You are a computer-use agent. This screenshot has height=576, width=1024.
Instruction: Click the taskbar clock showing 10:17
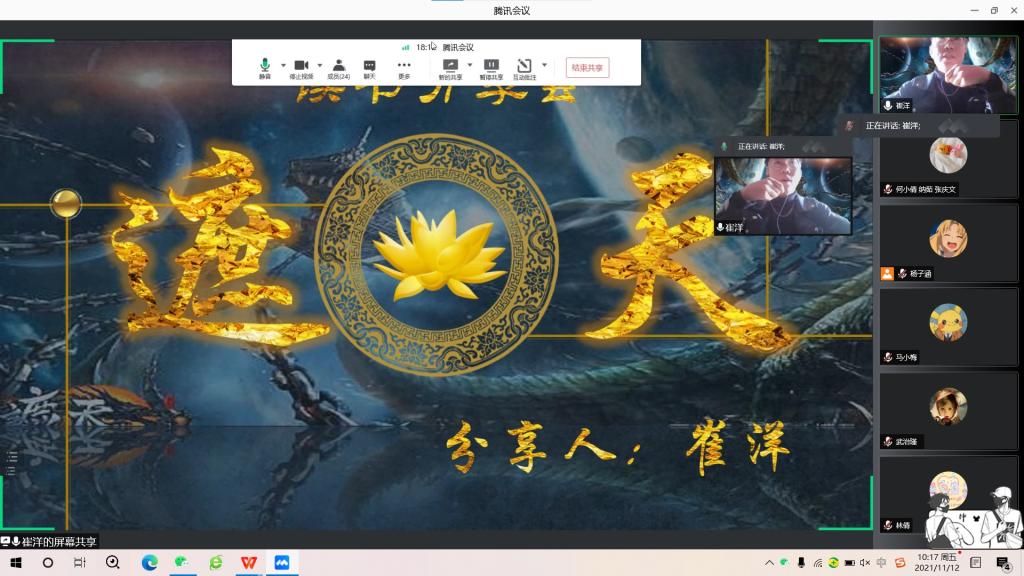click(934, 562)
